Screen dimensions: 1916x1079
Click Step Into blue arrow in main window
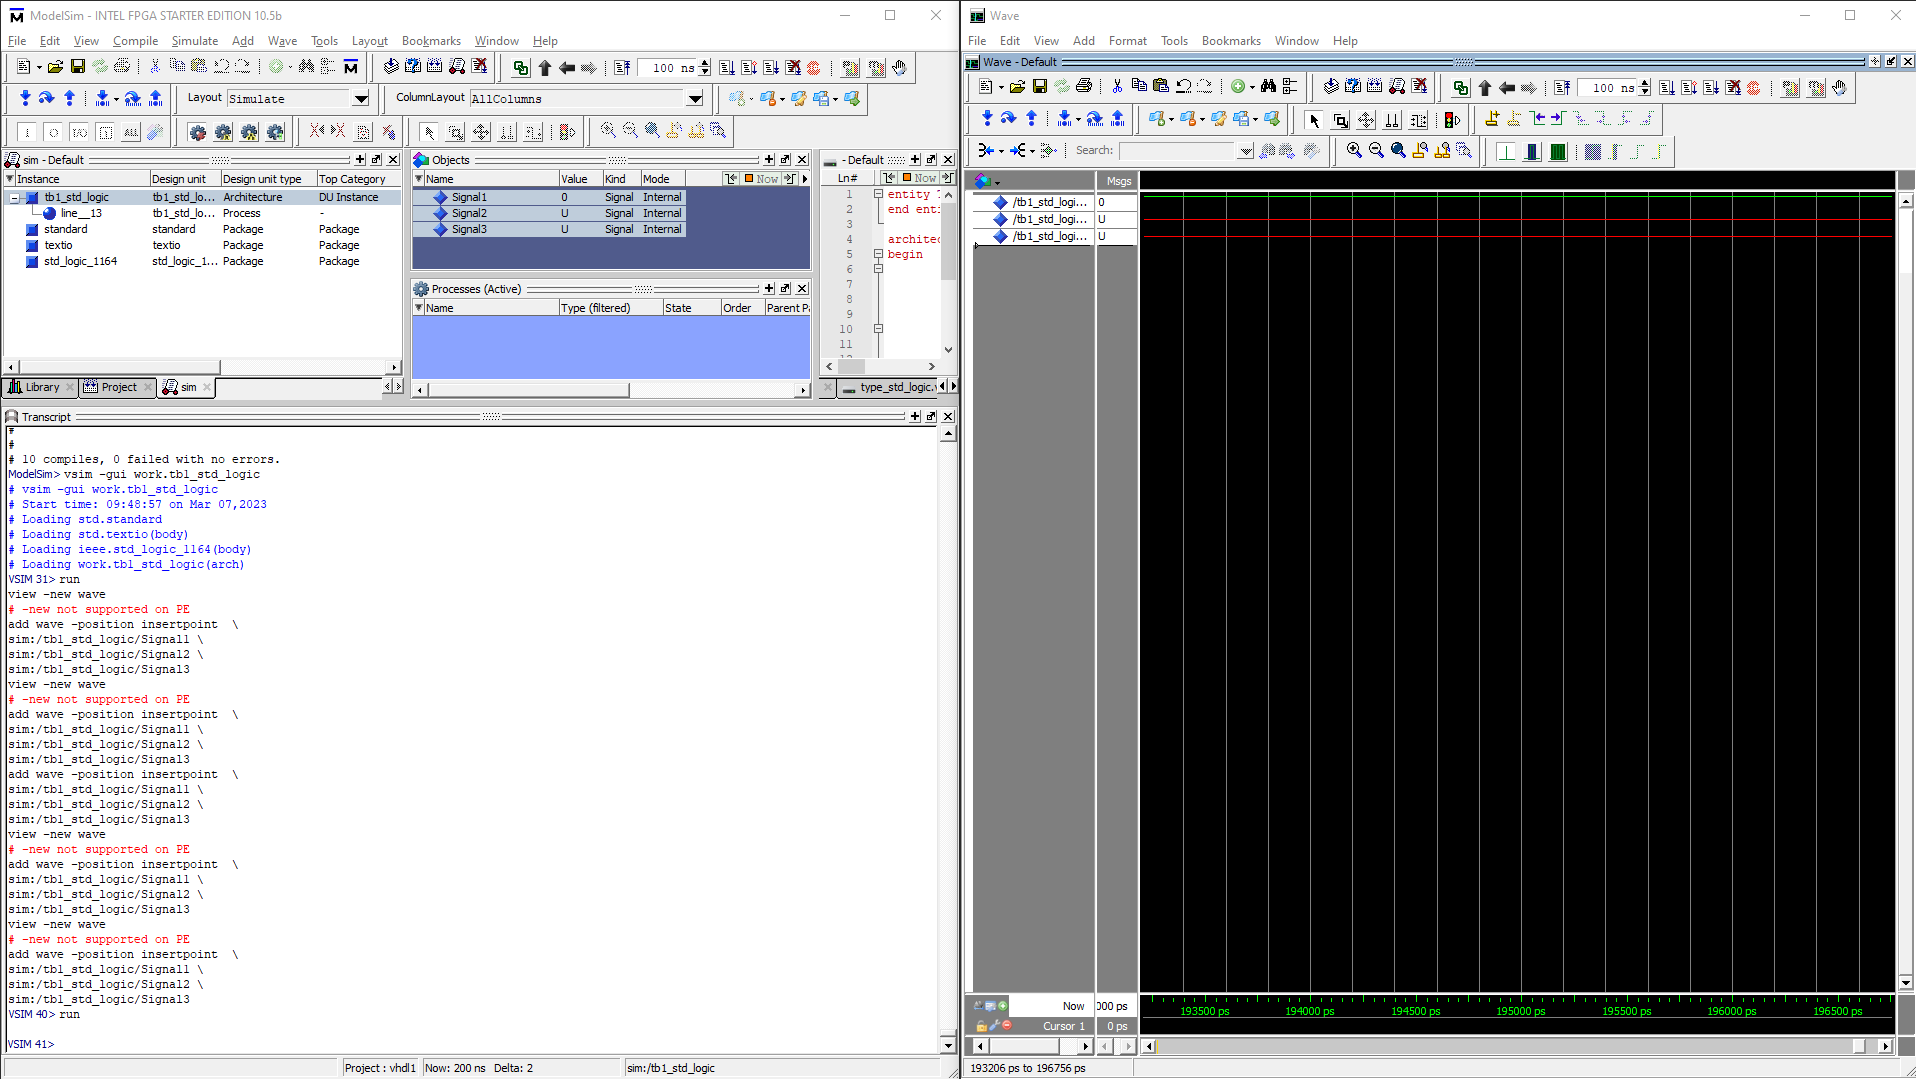25,98
